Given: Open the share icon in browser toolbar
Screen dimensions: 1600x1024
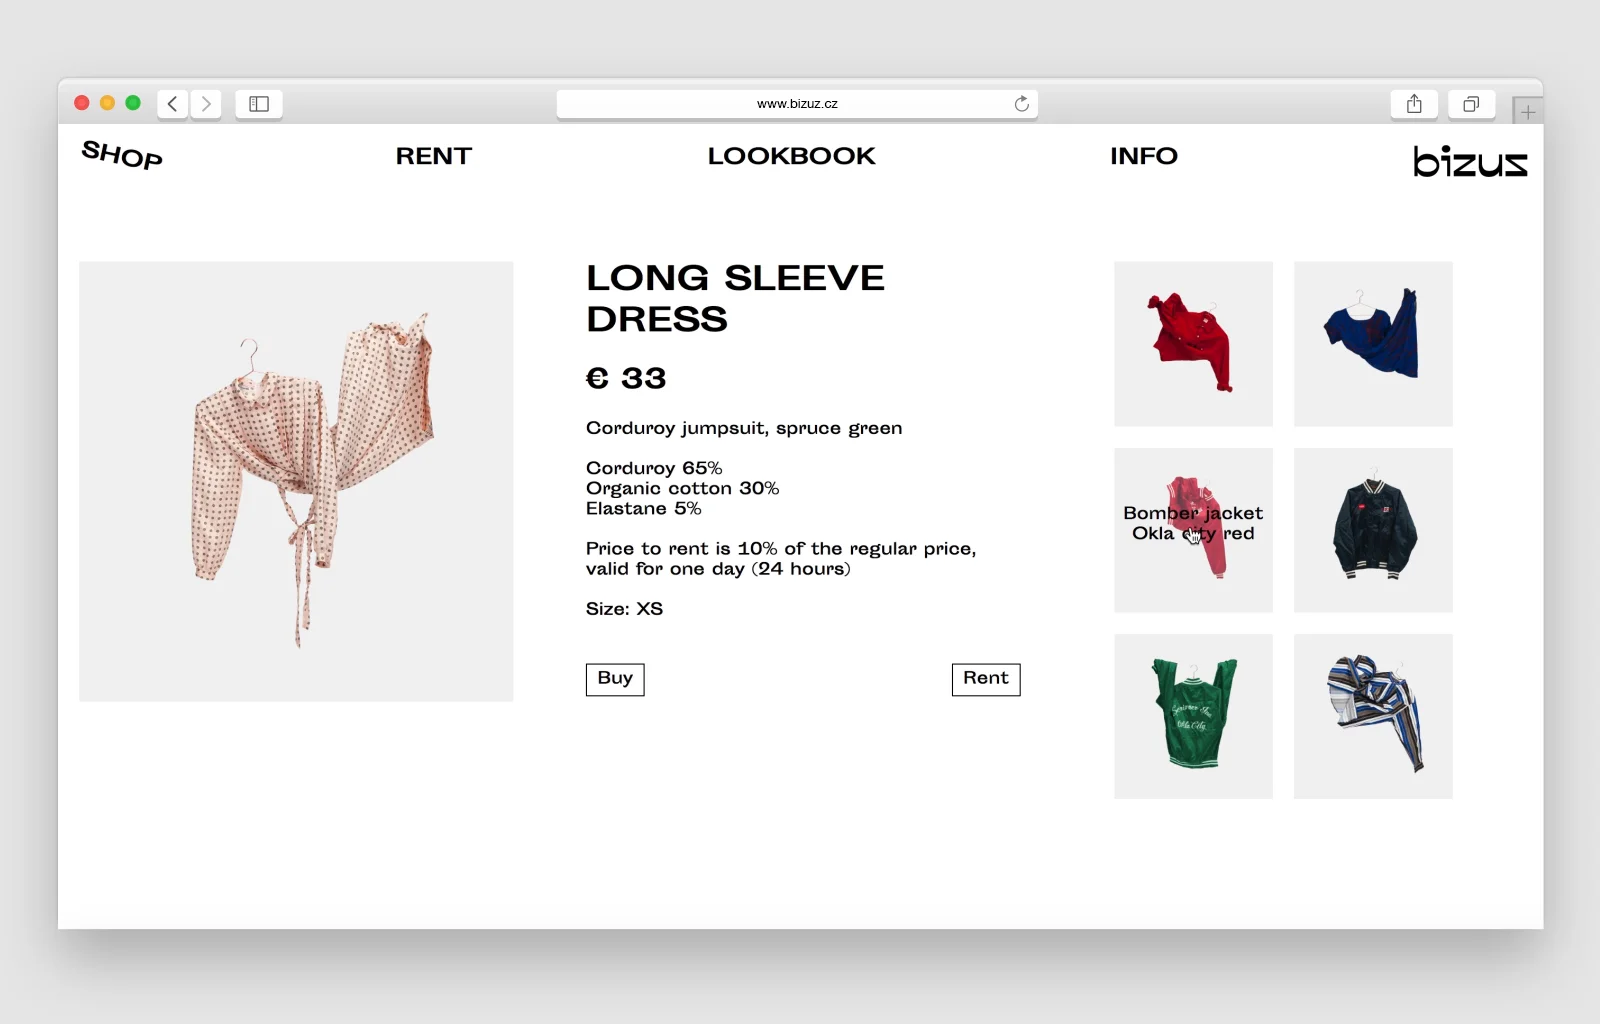Looking at the screenshot, I should (x=1414, y=104).
